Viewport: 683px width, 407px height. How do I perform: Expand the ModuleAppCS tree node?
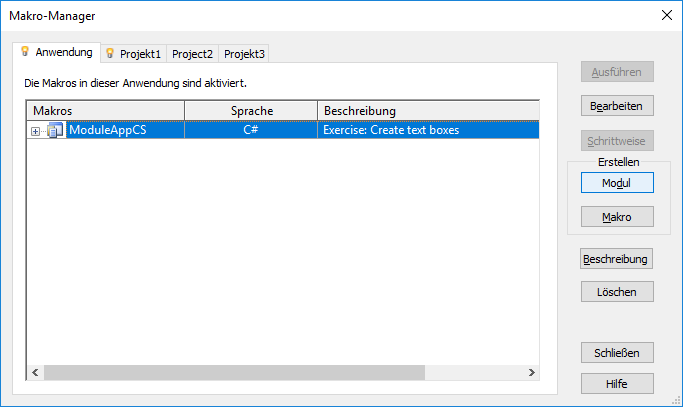click(35, 131)
